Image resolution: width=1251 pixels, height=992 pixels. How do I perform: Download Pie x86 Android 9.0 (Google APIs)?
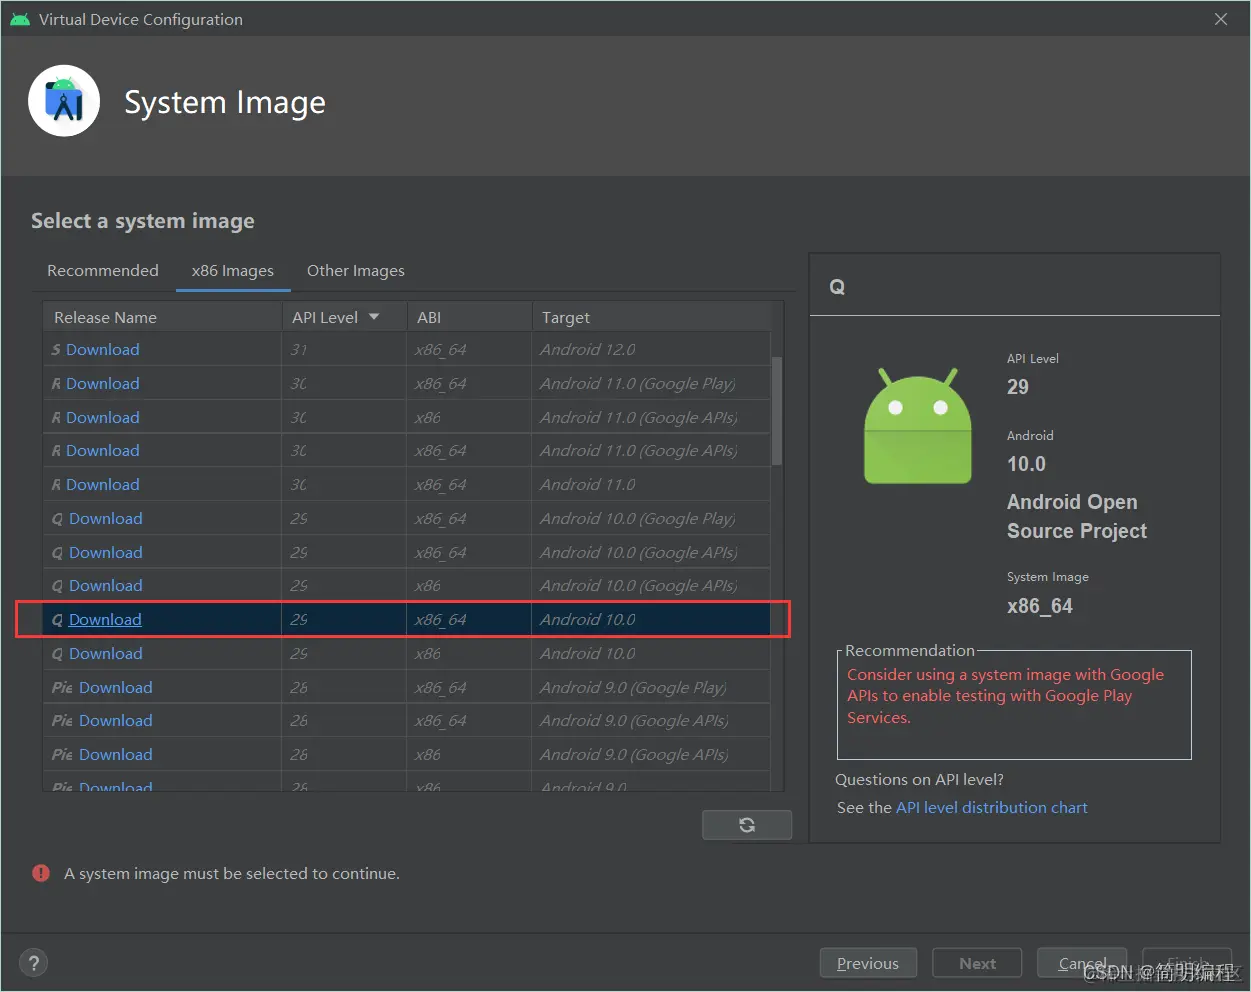tap(115, 754)
